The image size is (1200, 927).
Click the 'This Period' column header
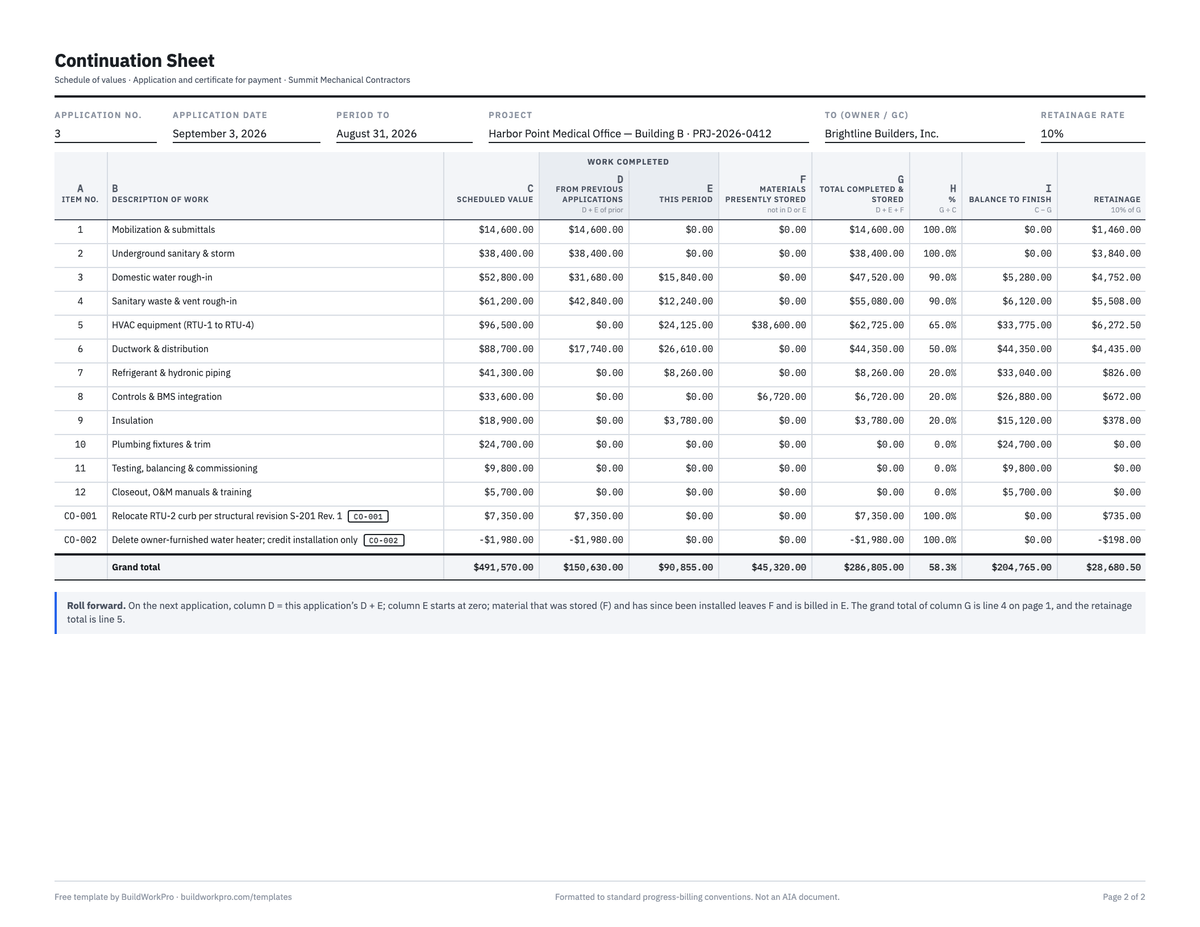[686, 199]
